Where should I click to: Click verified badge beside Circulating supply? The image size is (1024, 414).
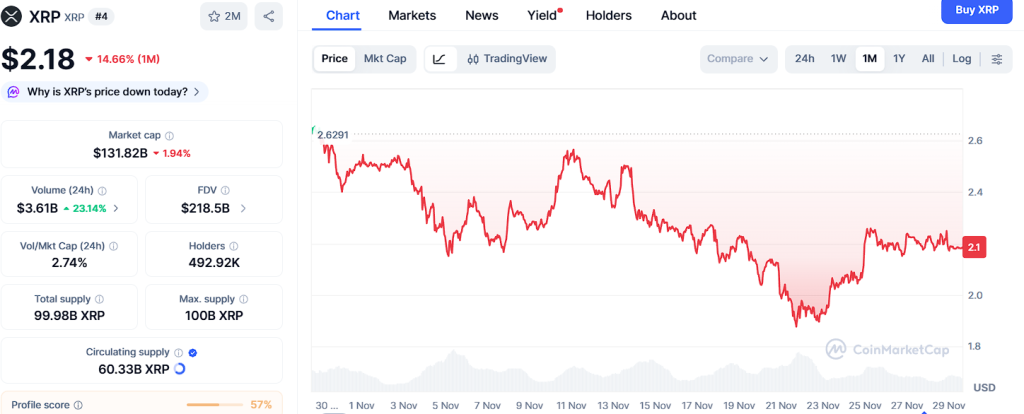(x=193, y=352)
